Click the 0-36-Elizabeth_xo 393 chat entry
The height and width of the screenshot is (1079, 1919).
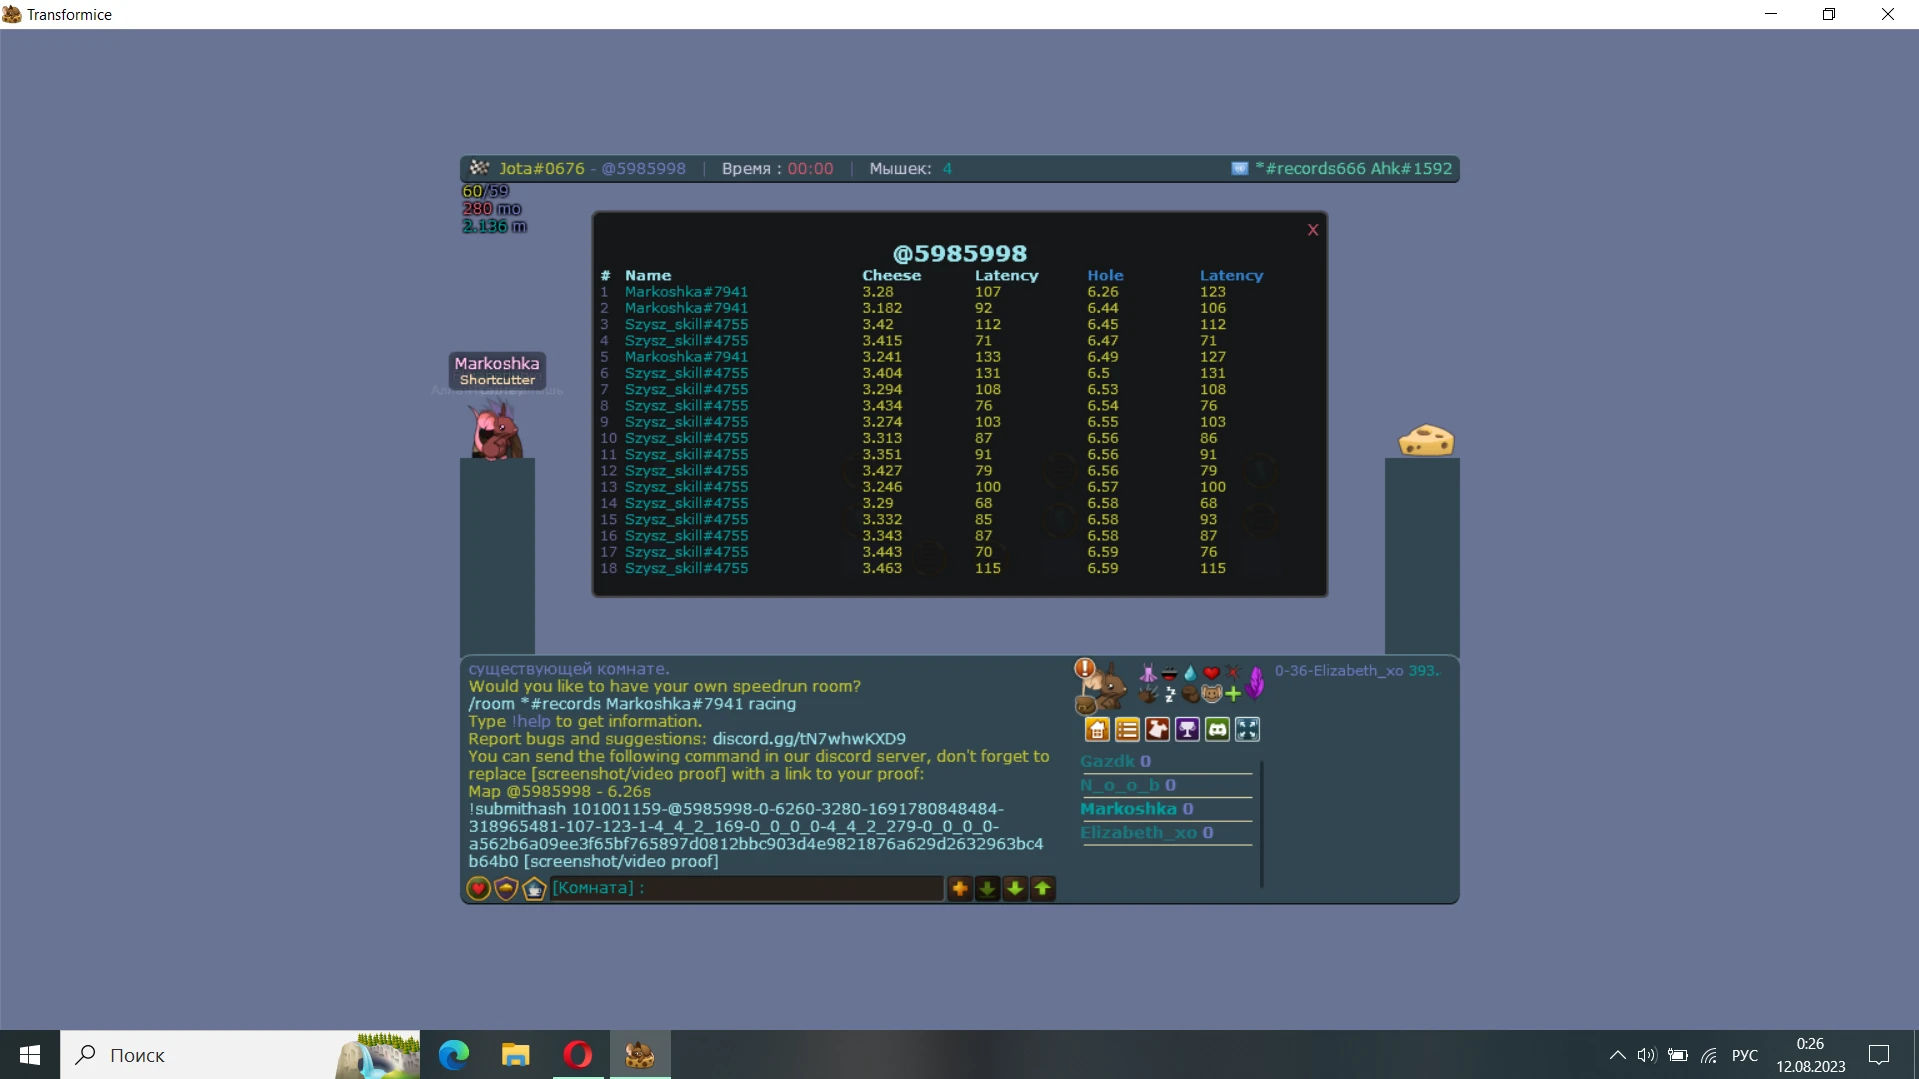pyautogui.click(x=1357, y=671)
